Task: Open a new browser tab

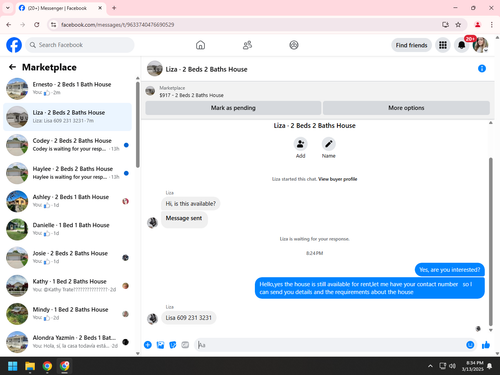Action: pyautogui.click(x=114, y=8)
